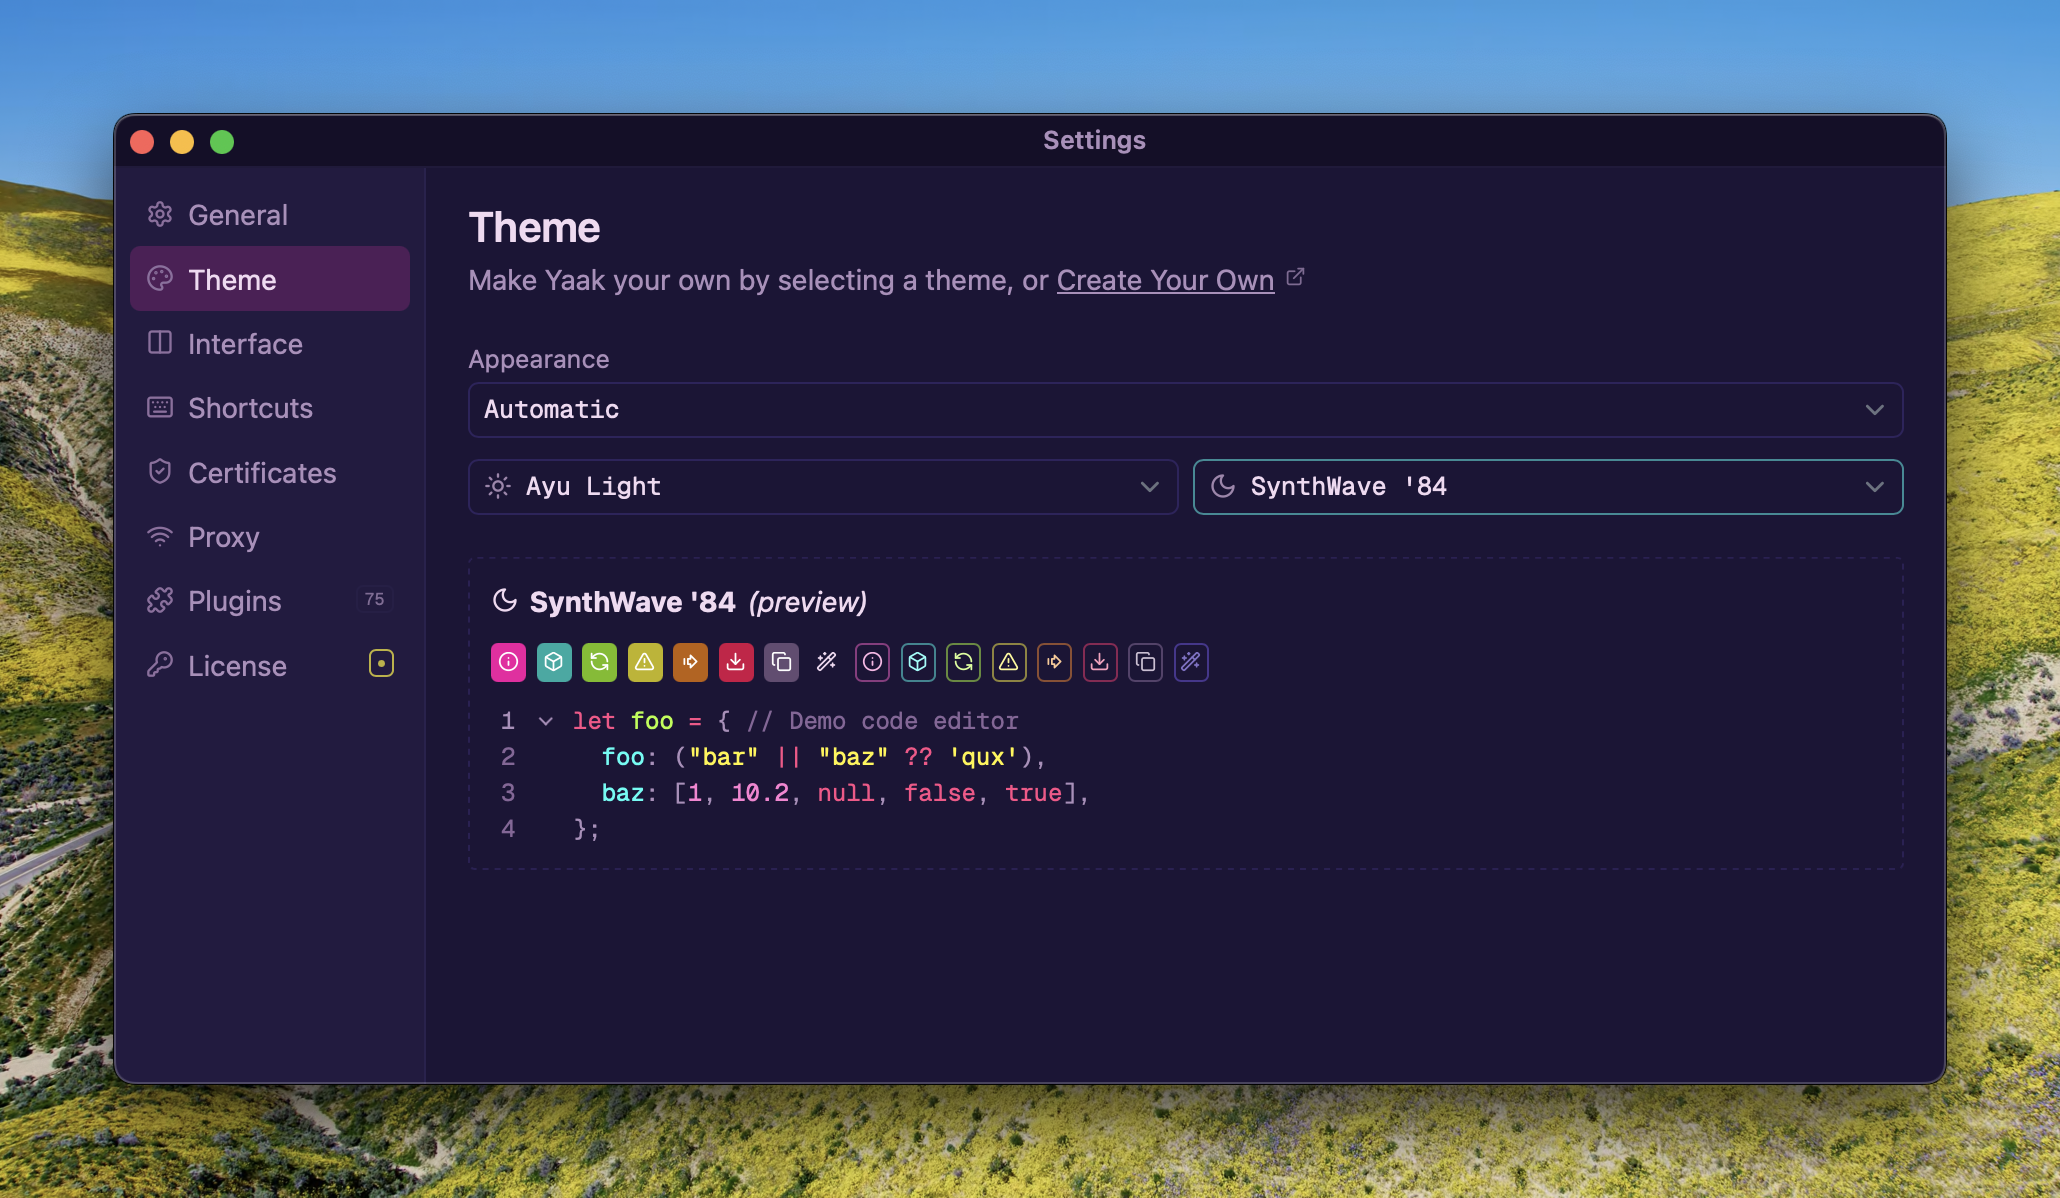This screenshot has width=2060, height=1198.
Task: Click the solid green refresh icon button
Action: pos(599,662)
